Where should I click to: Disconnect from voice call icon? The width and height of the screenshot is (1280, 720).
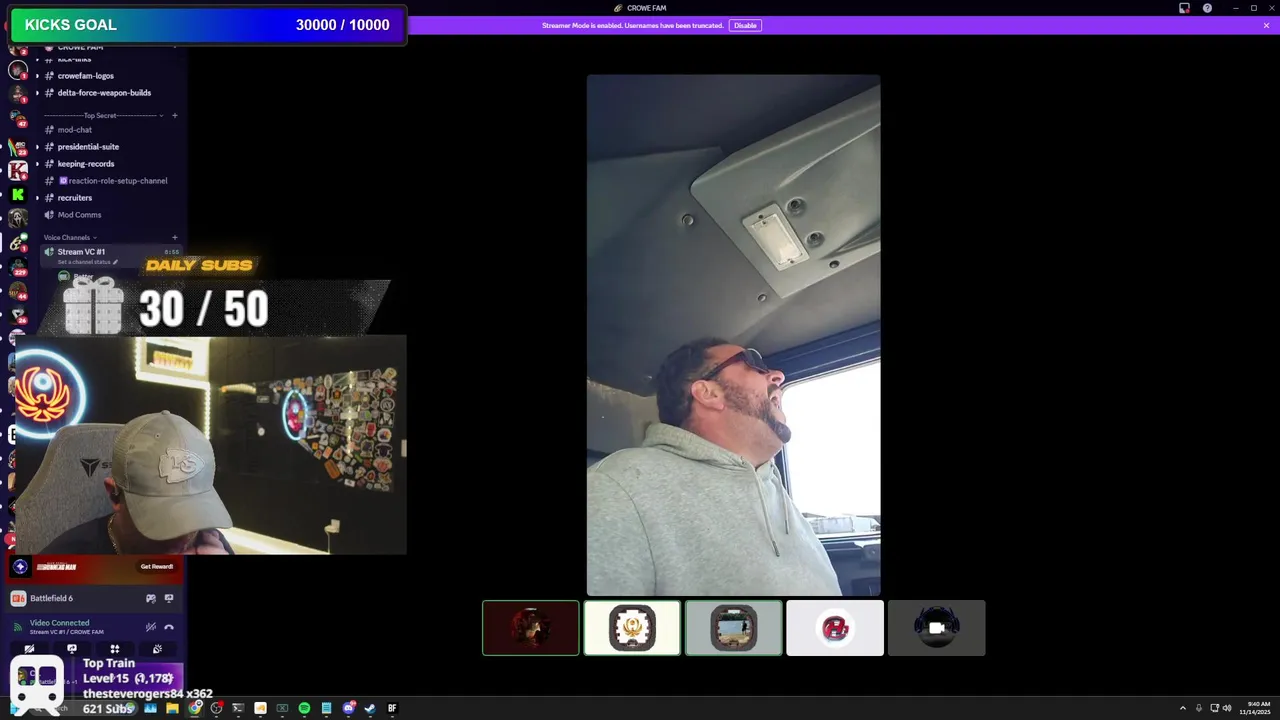(169, 627)
